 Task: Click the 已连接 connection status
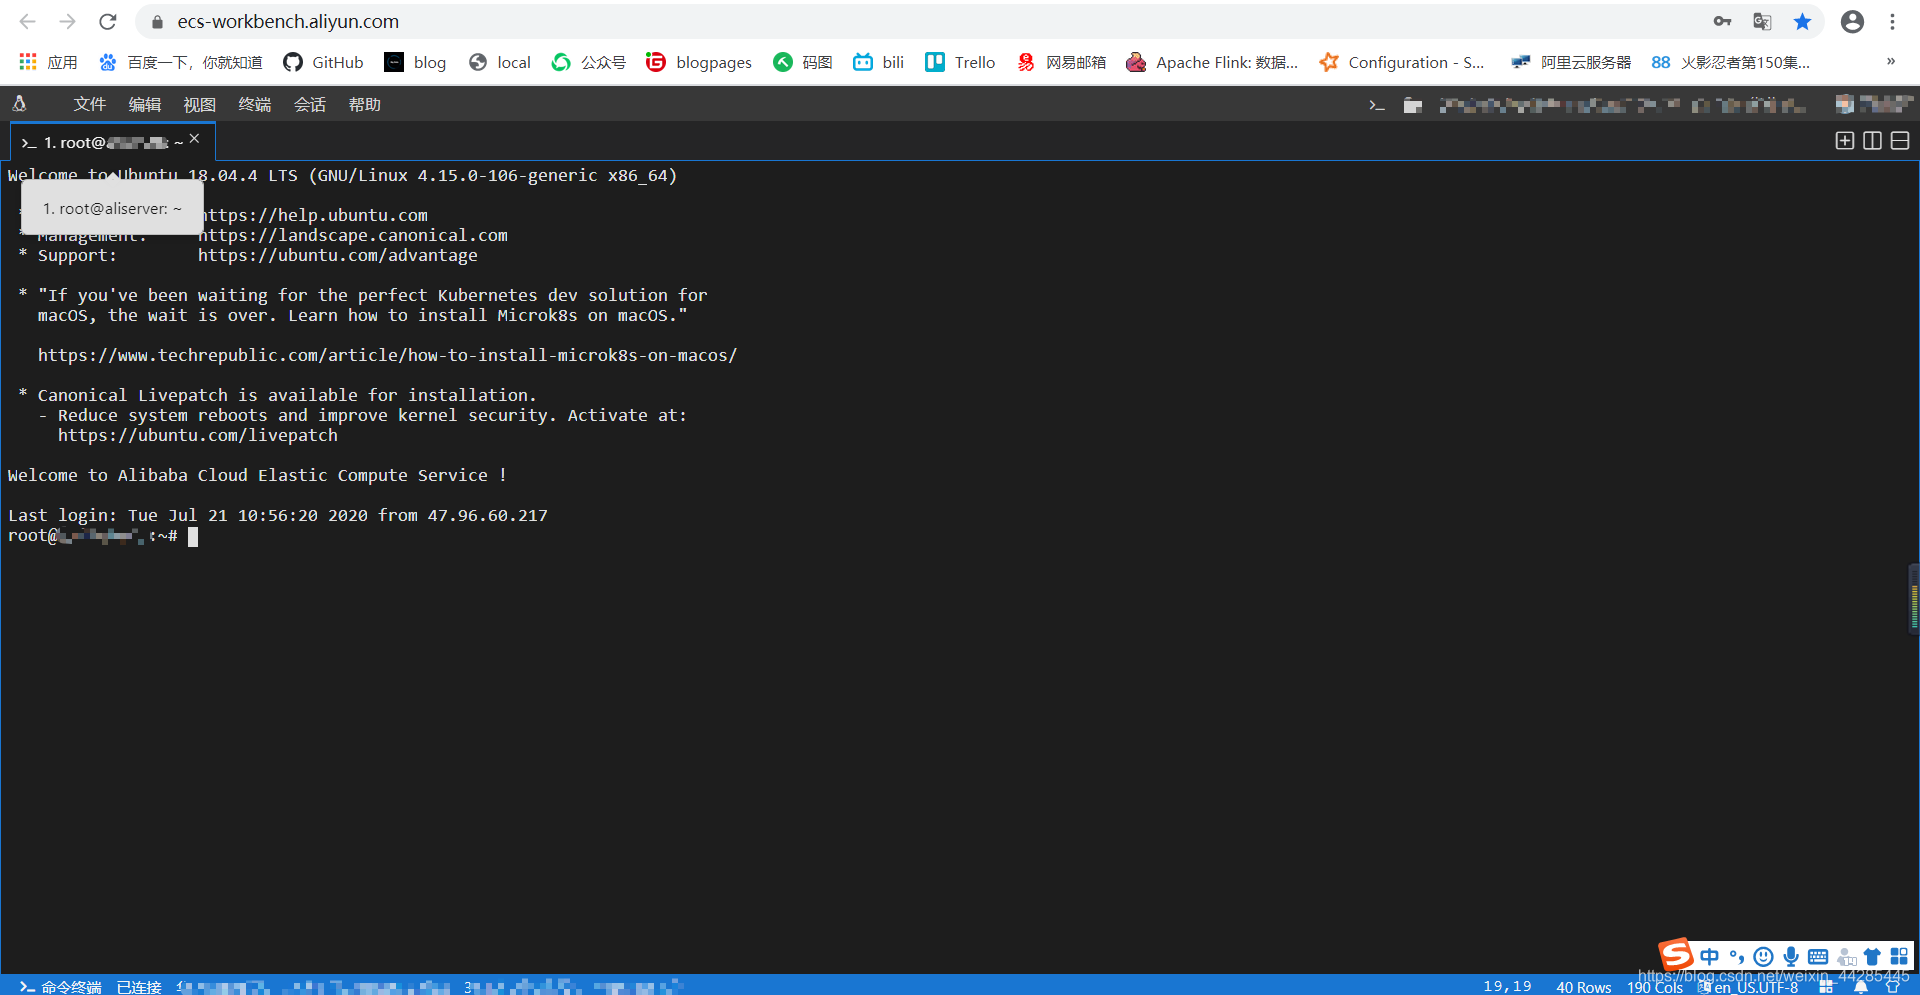pos(139,986)
